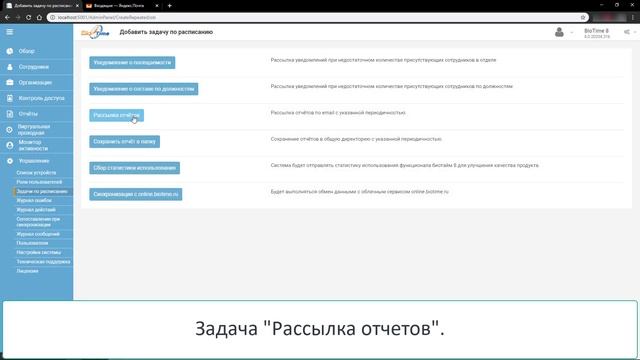Open Журнал действий submenu item
The image size is (640, 360).
tap(36, 210)
